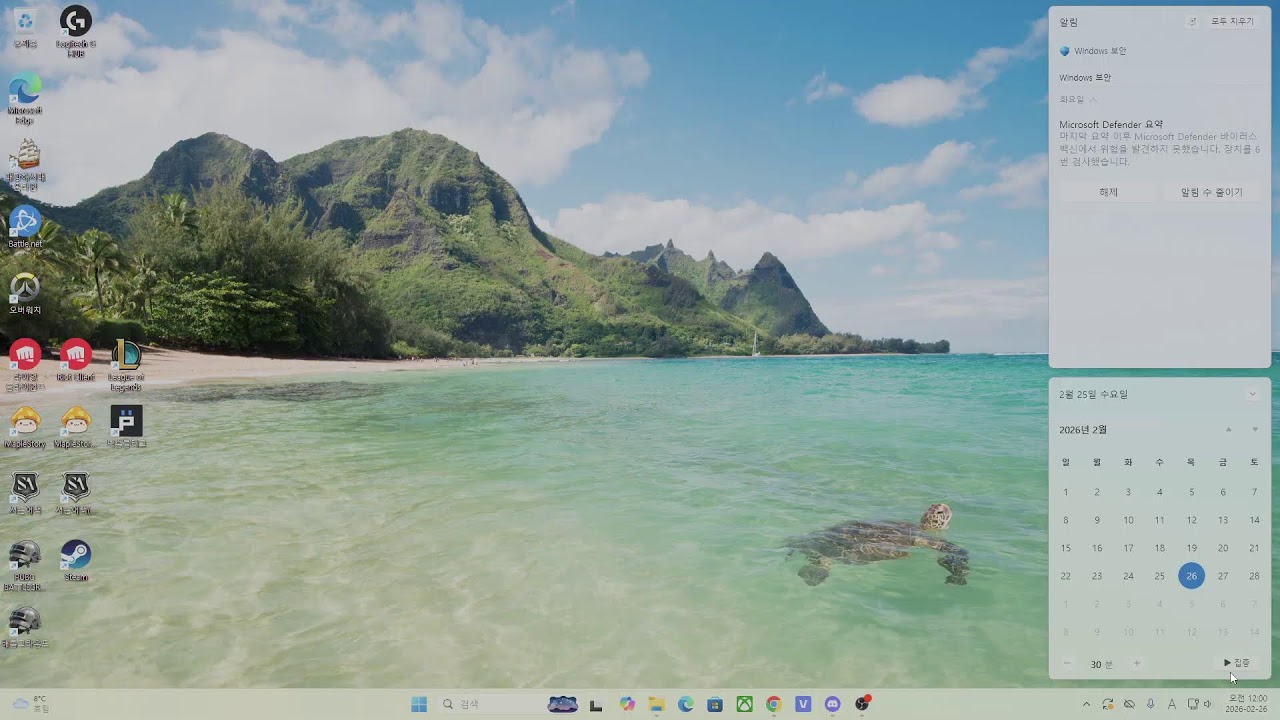Image resolution: width=1280 pixels, height=720 pixels.
Task: Collapse the Tuesday notification group
Action: [1093, 99]
